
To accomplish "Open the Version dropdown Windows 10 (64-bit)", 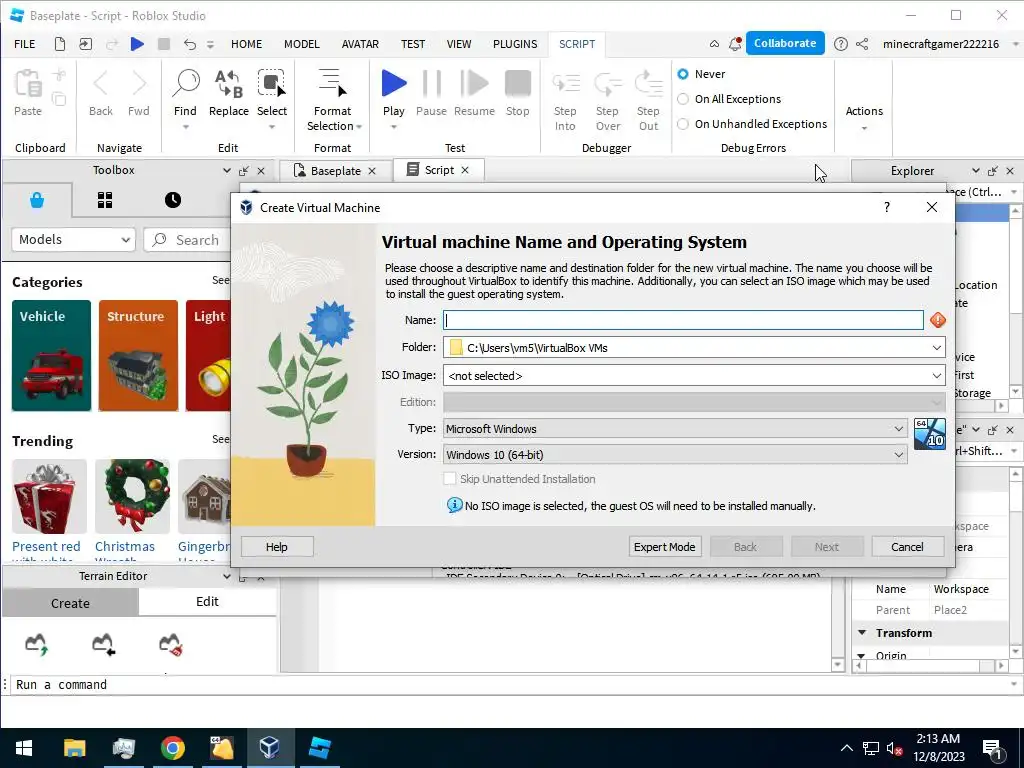I will tap(675, 455).
